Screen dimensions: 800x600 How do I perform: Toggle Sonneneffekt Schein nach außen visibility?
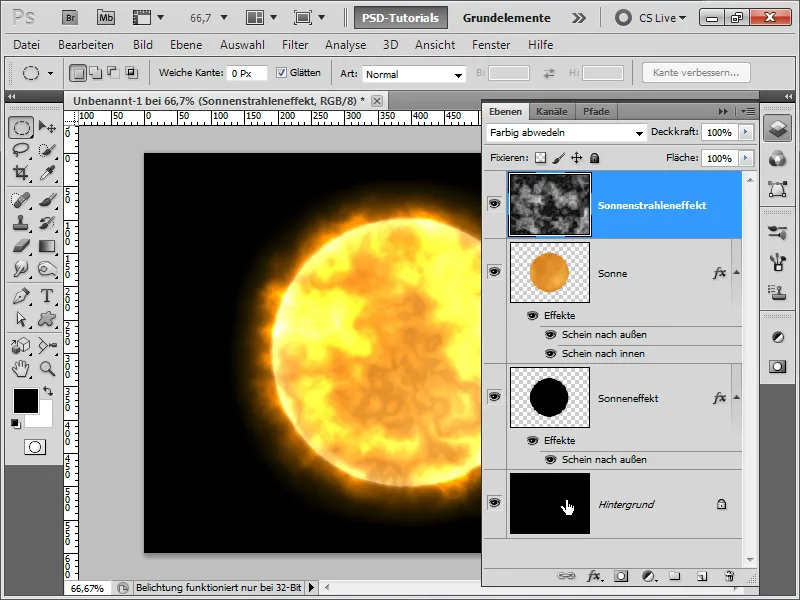[x=551, y=460]
